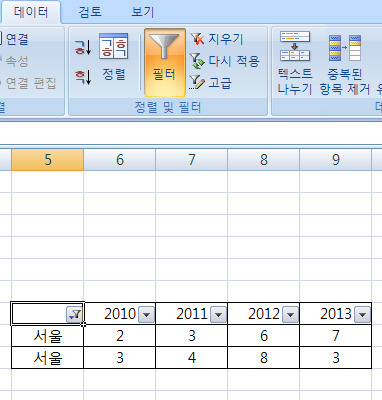
Task: Click the 정렬 및 필터 group label
Action: click(168, 107)
